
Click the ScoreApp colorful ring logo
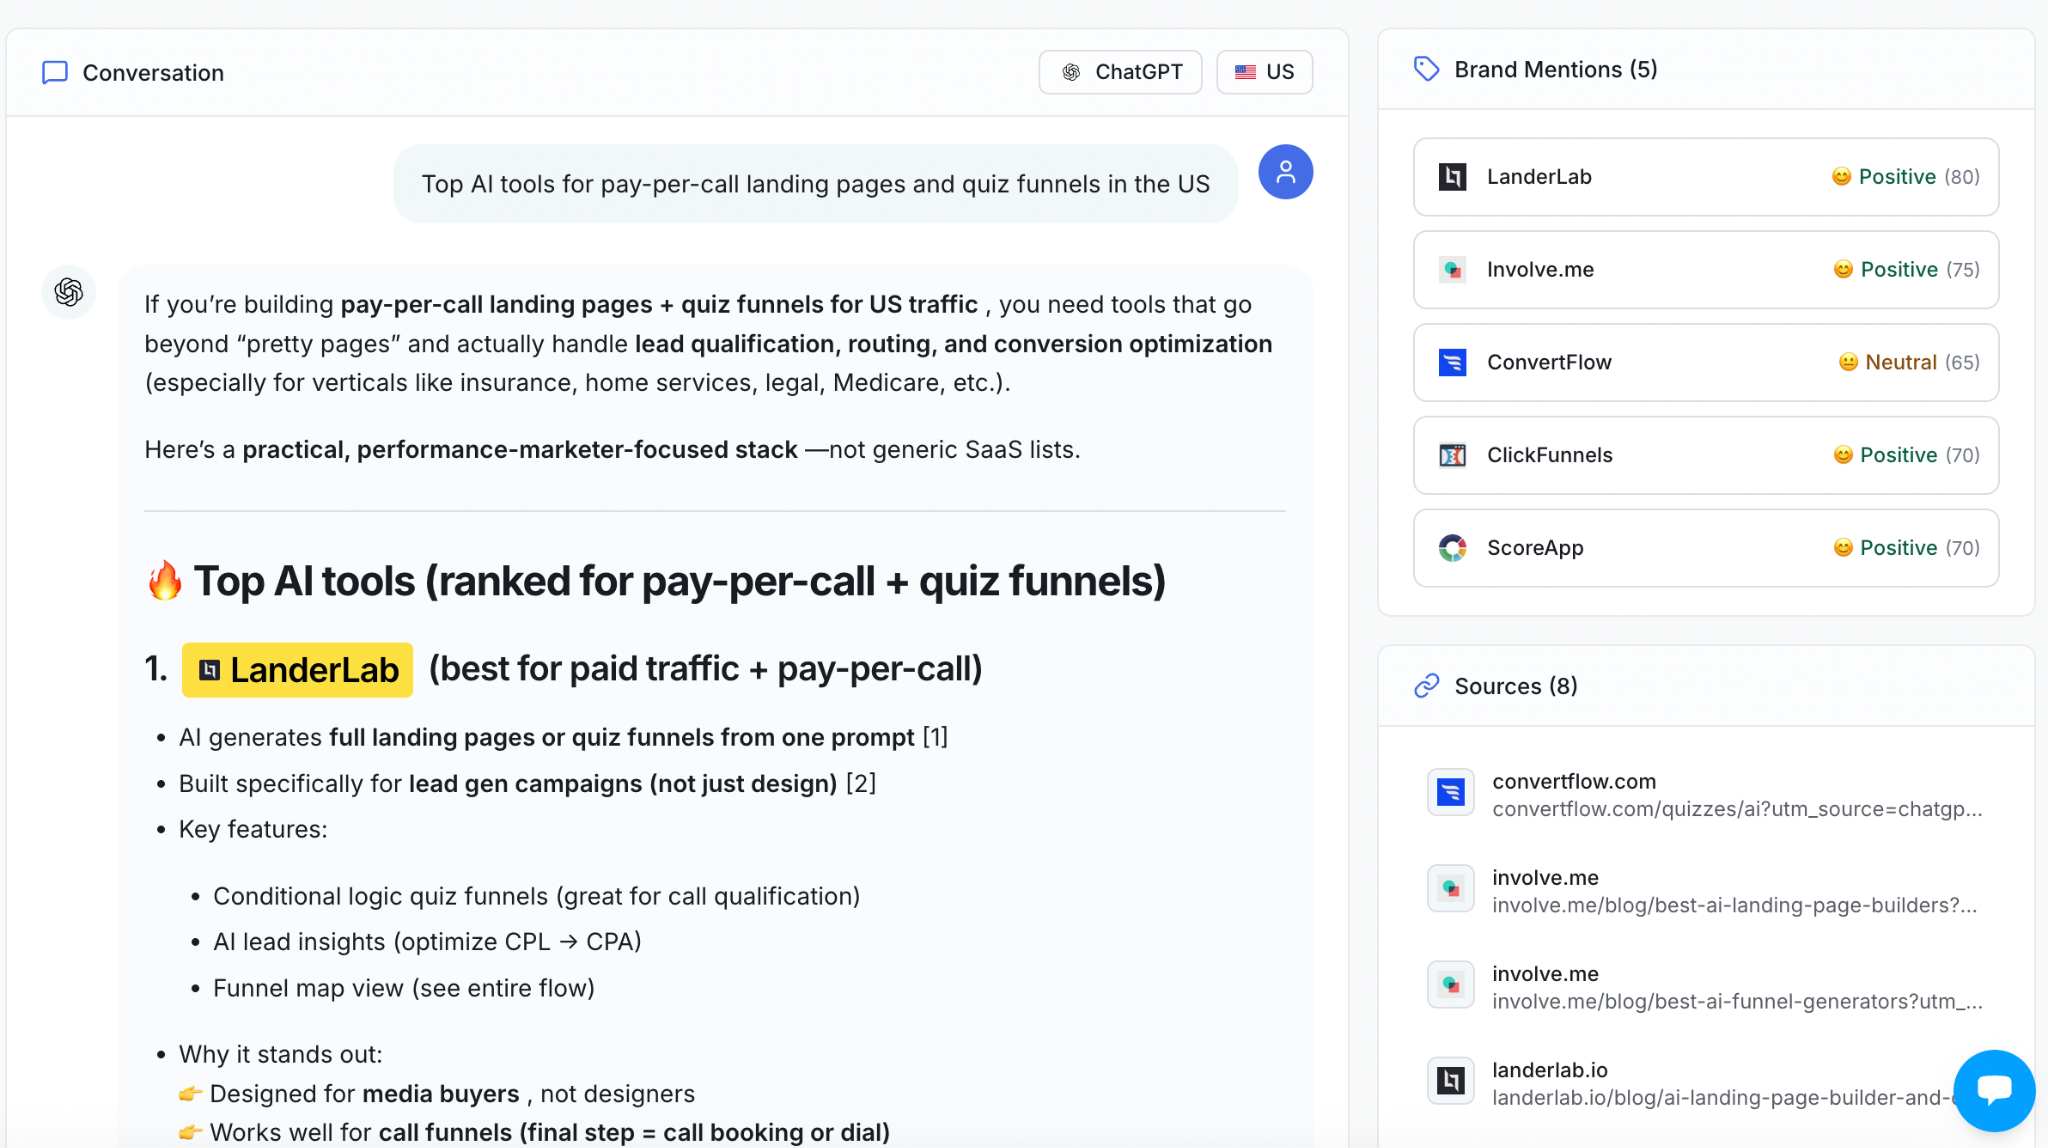[1452, 548]
